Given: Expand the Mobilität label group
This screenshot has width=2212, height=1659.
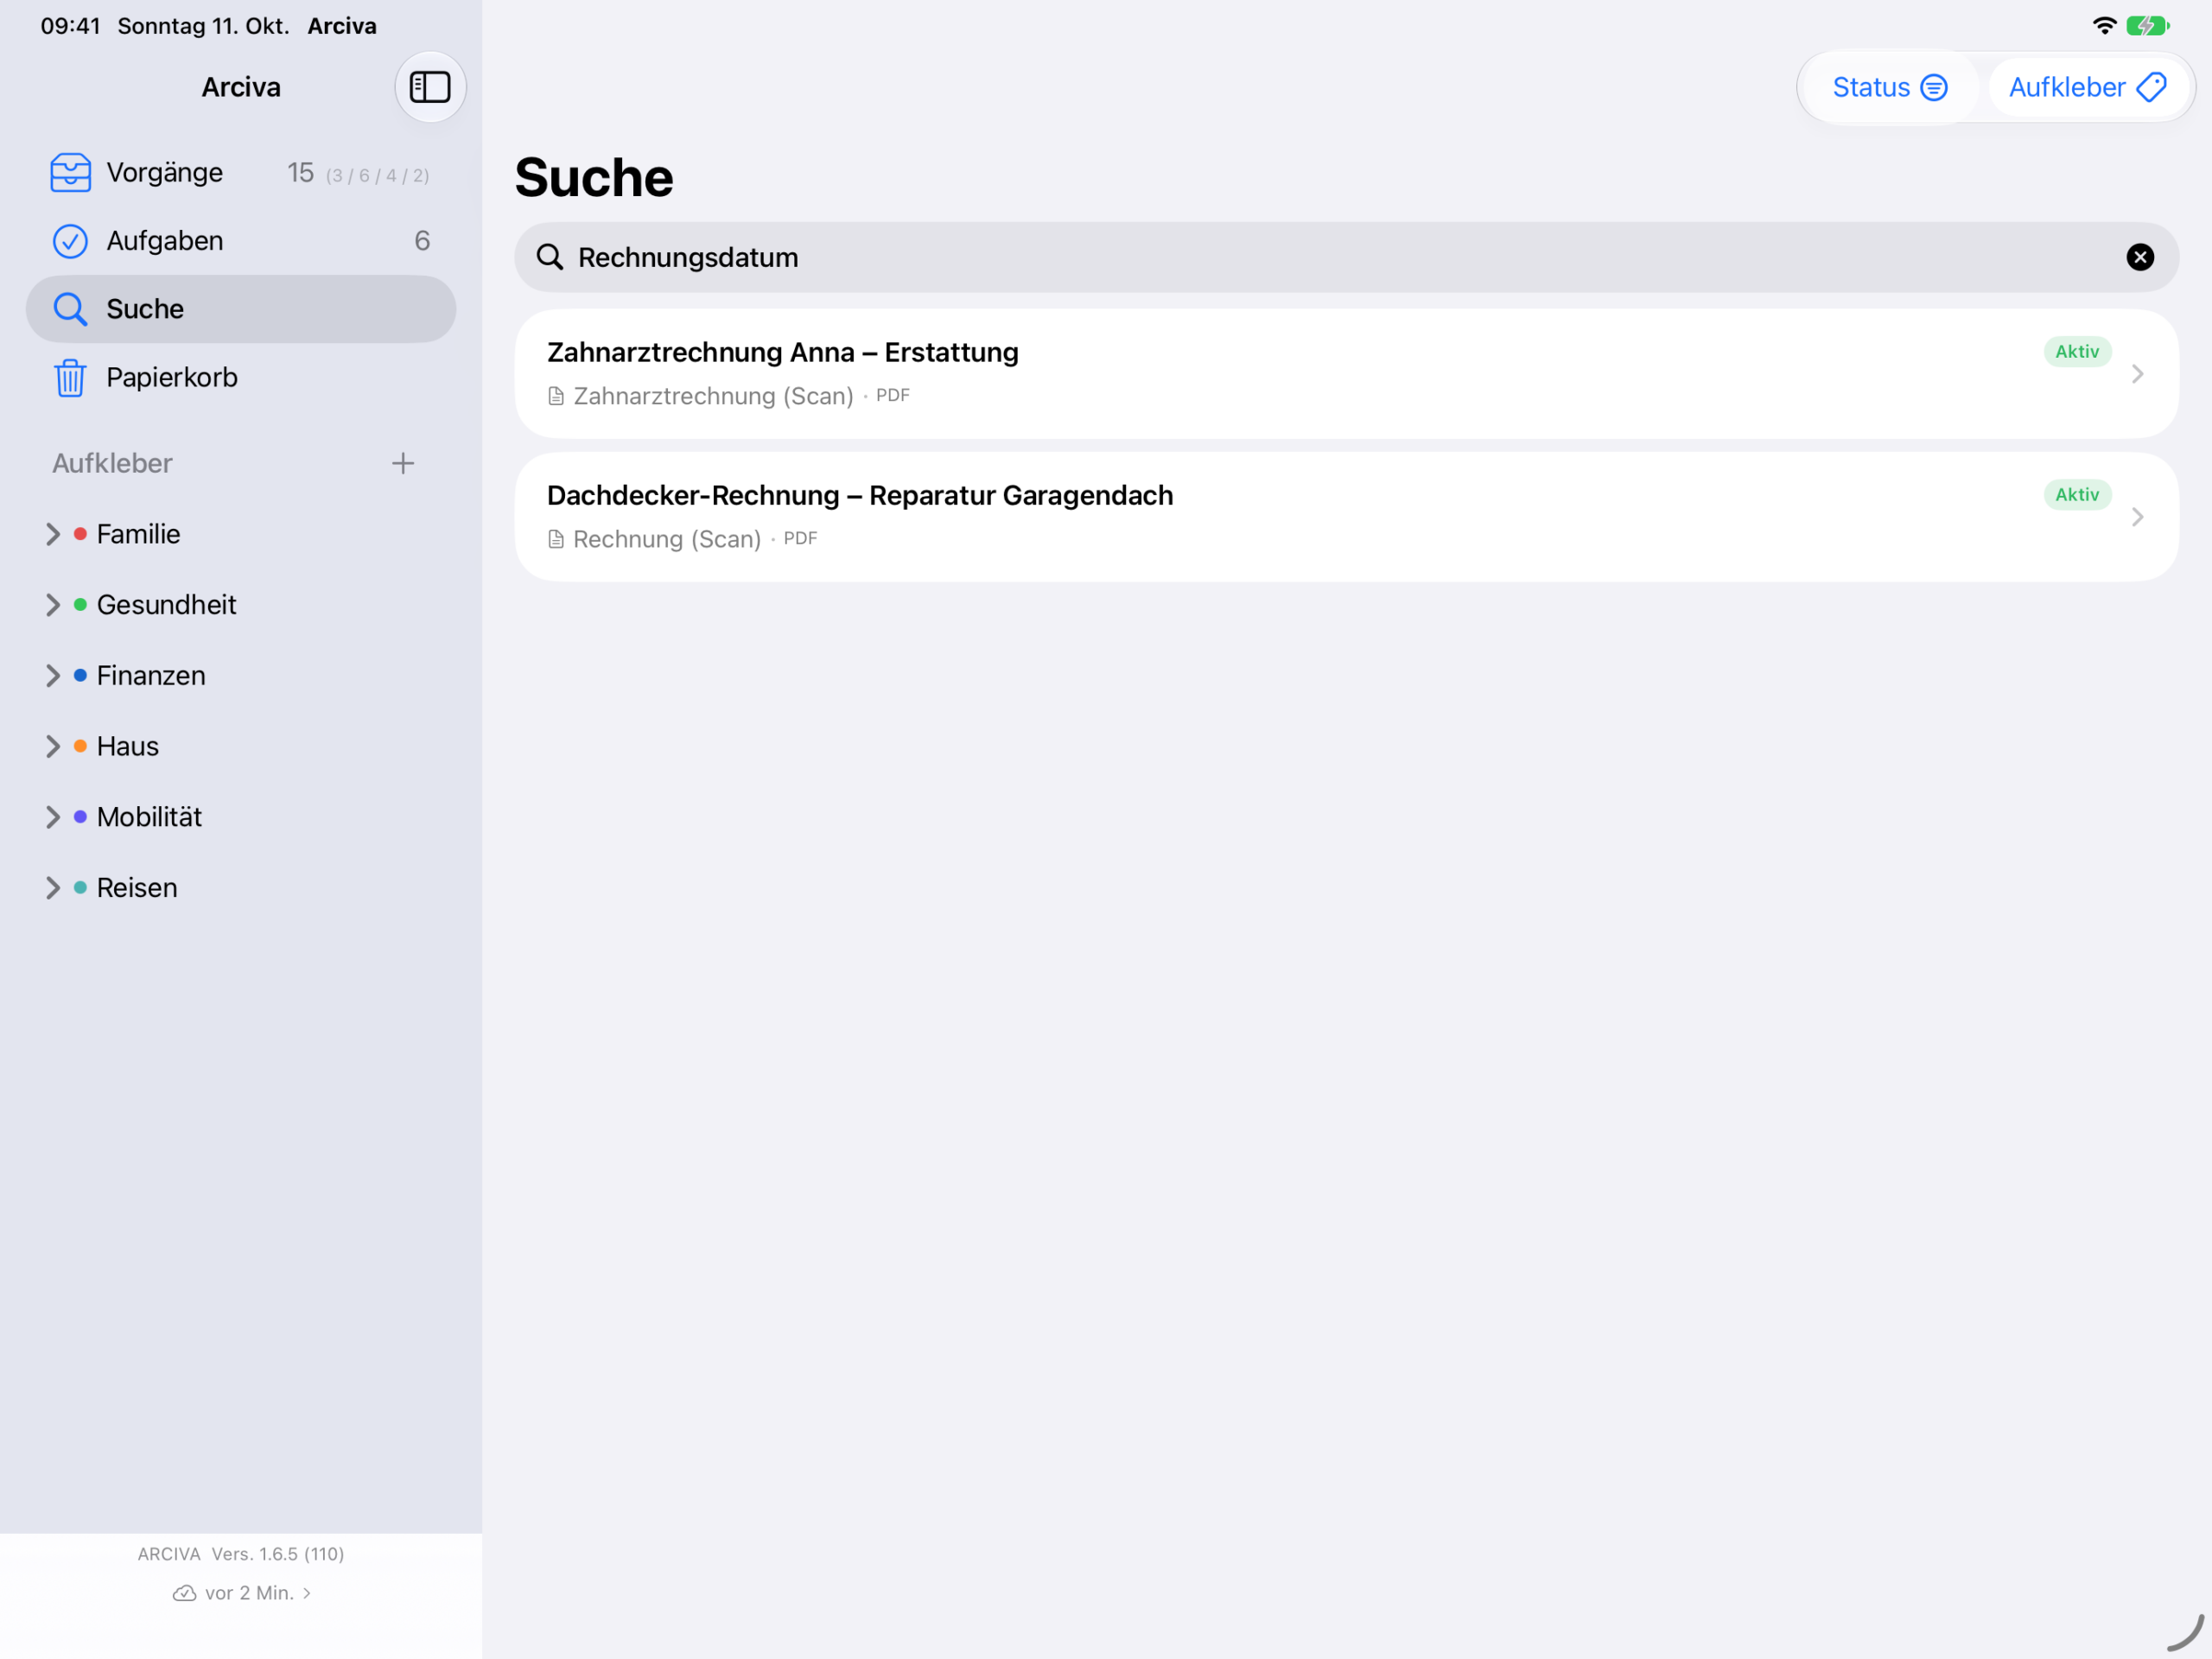Looking at the screenshot, I should [53, 818].
